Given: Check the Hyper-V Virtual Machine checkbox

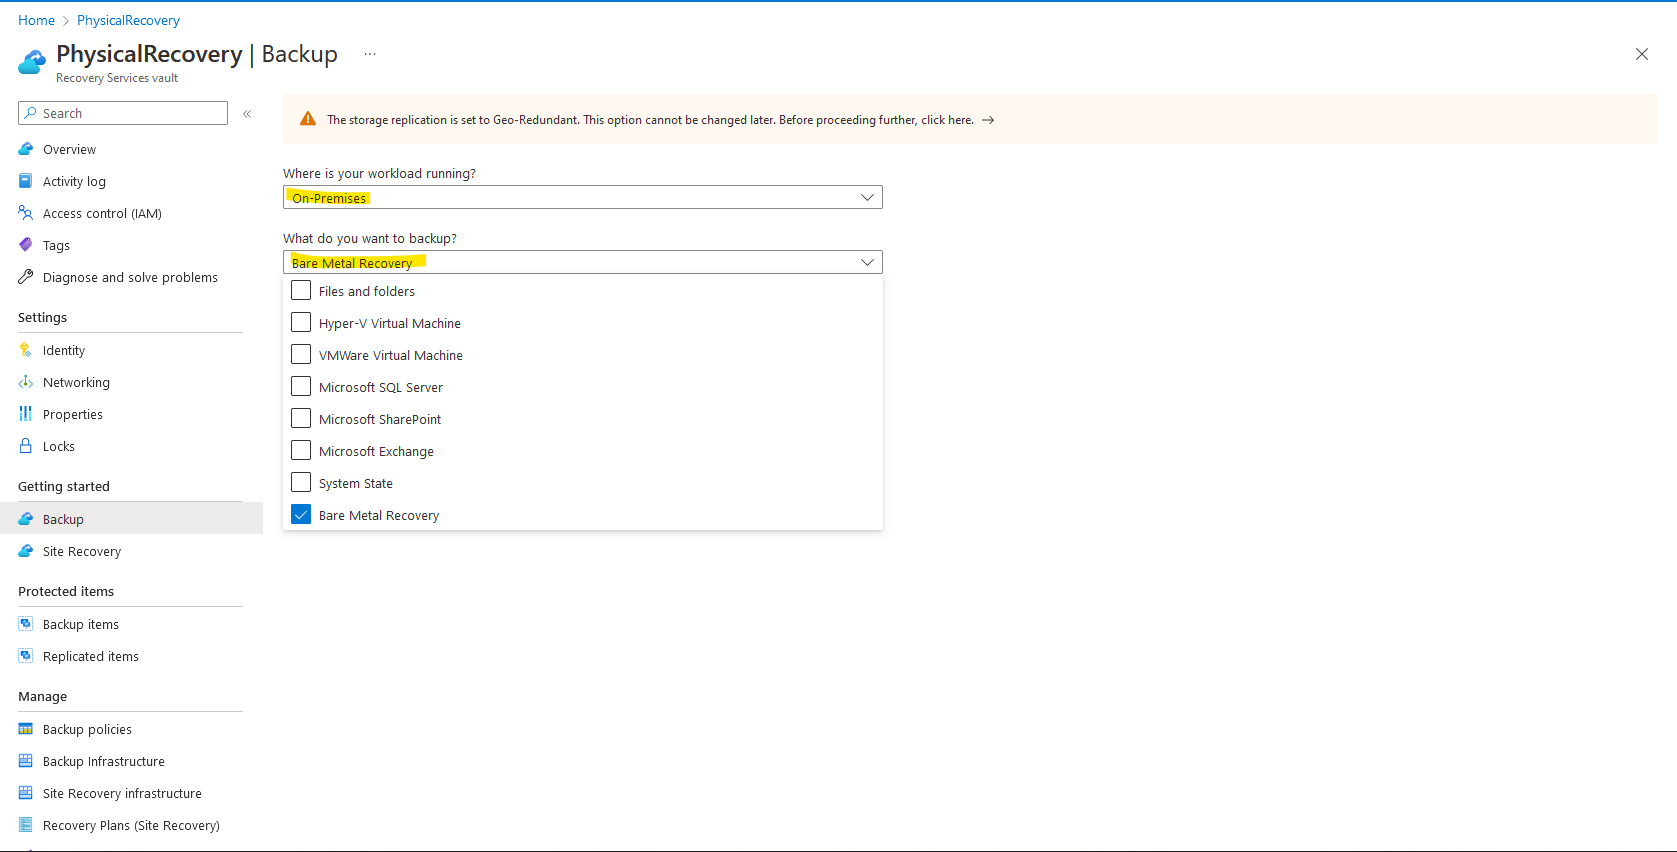Looking at the screenshot, I should pyautogui.click(x=301, y=323).
